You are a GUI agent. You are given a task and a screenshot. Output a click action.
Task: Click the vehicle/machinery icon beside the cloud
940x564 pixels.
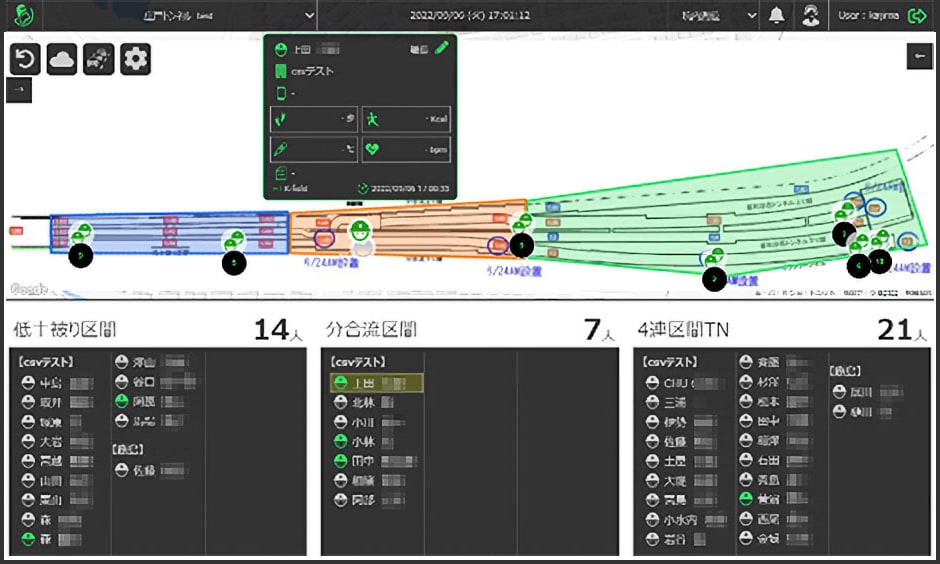pyautogui.click(x=99, y=59)
